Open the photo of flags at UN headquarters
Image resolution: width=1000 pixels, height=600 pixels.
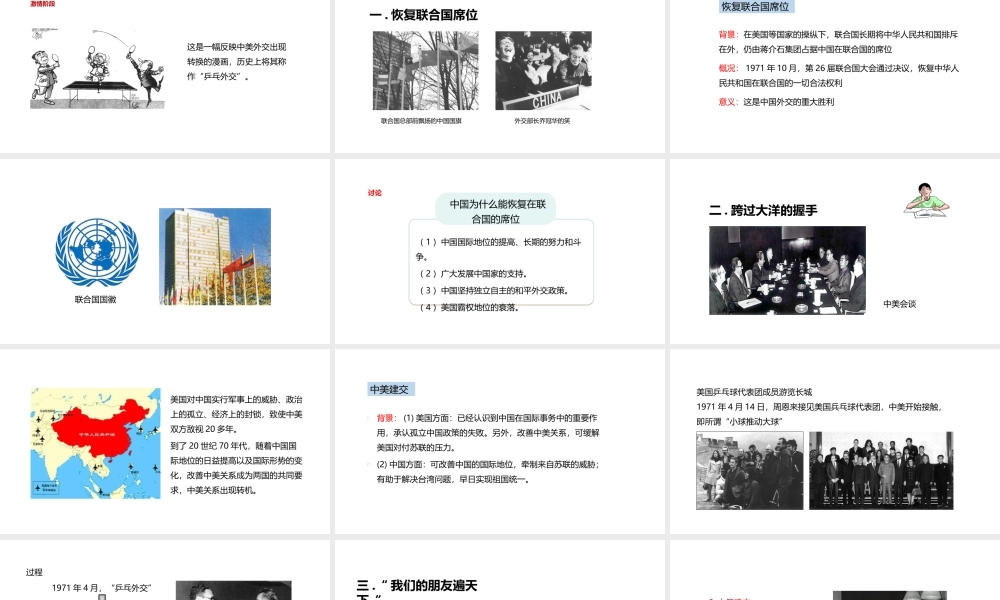pos(425,70)
